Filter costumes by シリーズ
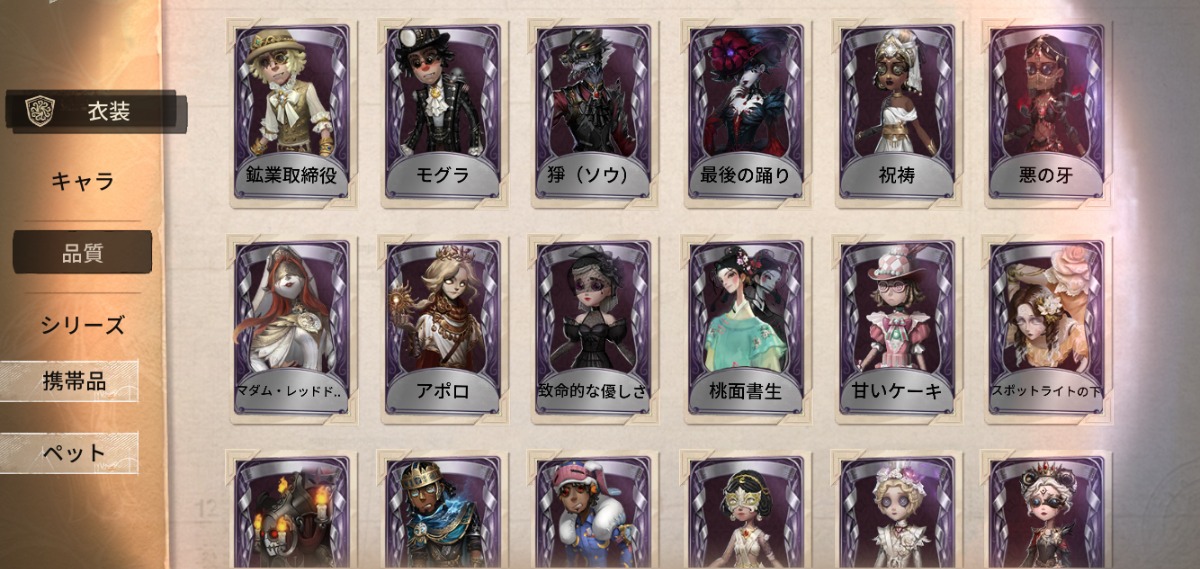The image size is (1200, 569). [82, 325]
